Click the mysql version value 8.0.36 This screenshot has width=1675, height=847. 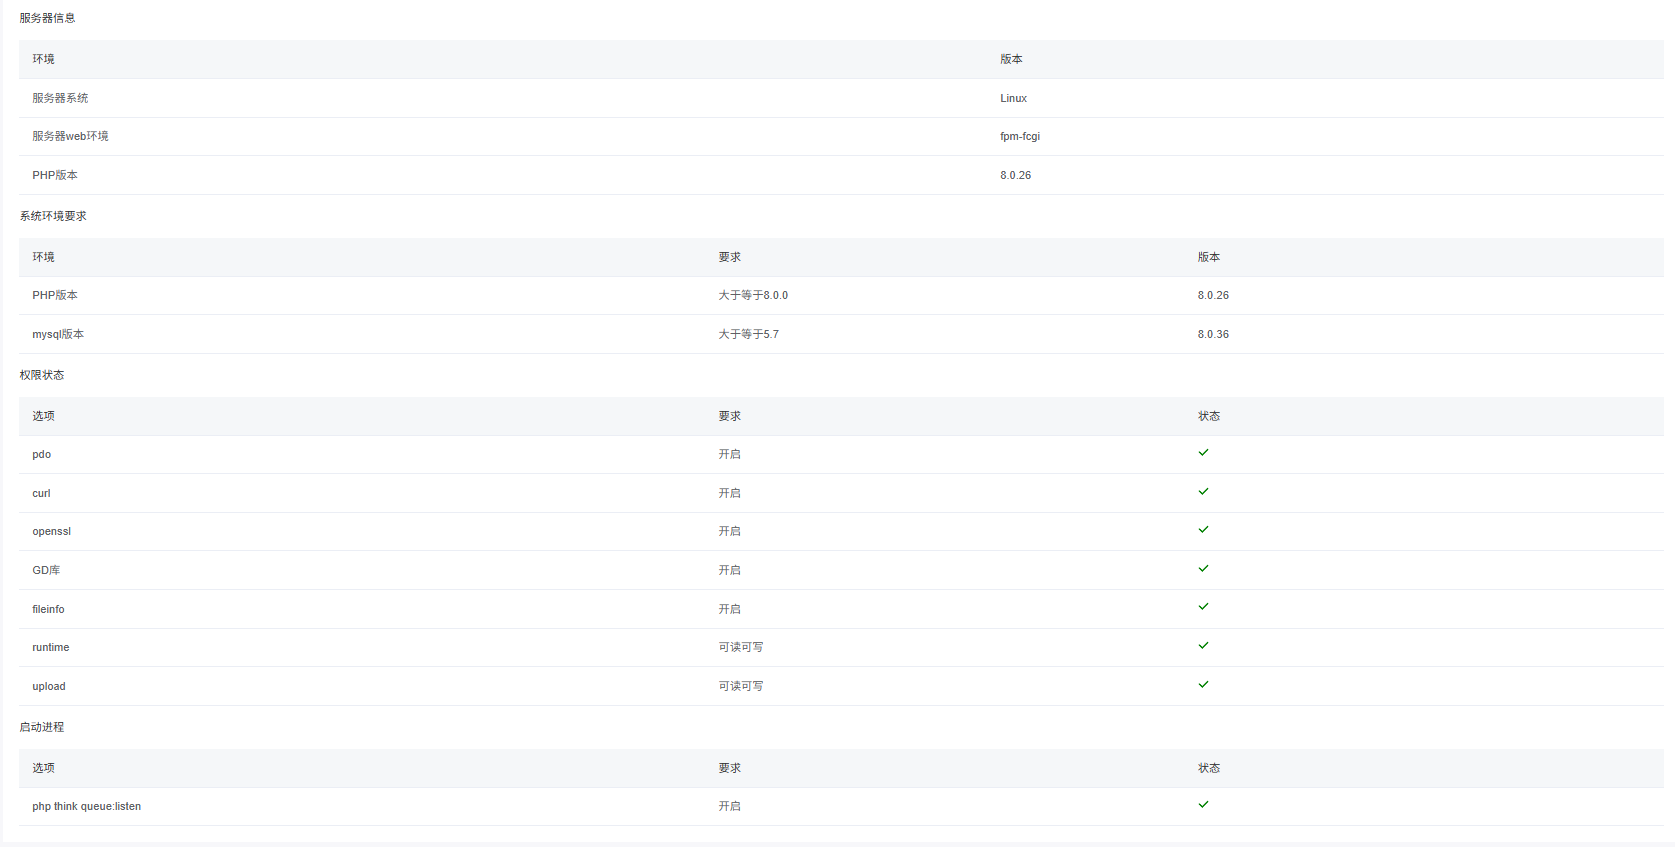click(1213, 334)
